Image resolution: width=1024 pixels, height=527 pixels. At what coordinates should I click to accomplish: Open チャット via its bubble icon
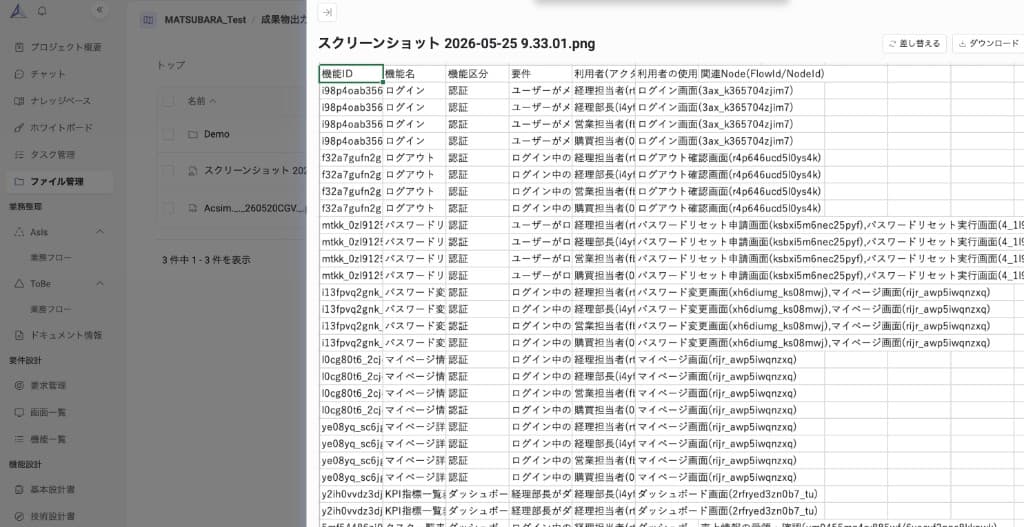coord(19,74)
